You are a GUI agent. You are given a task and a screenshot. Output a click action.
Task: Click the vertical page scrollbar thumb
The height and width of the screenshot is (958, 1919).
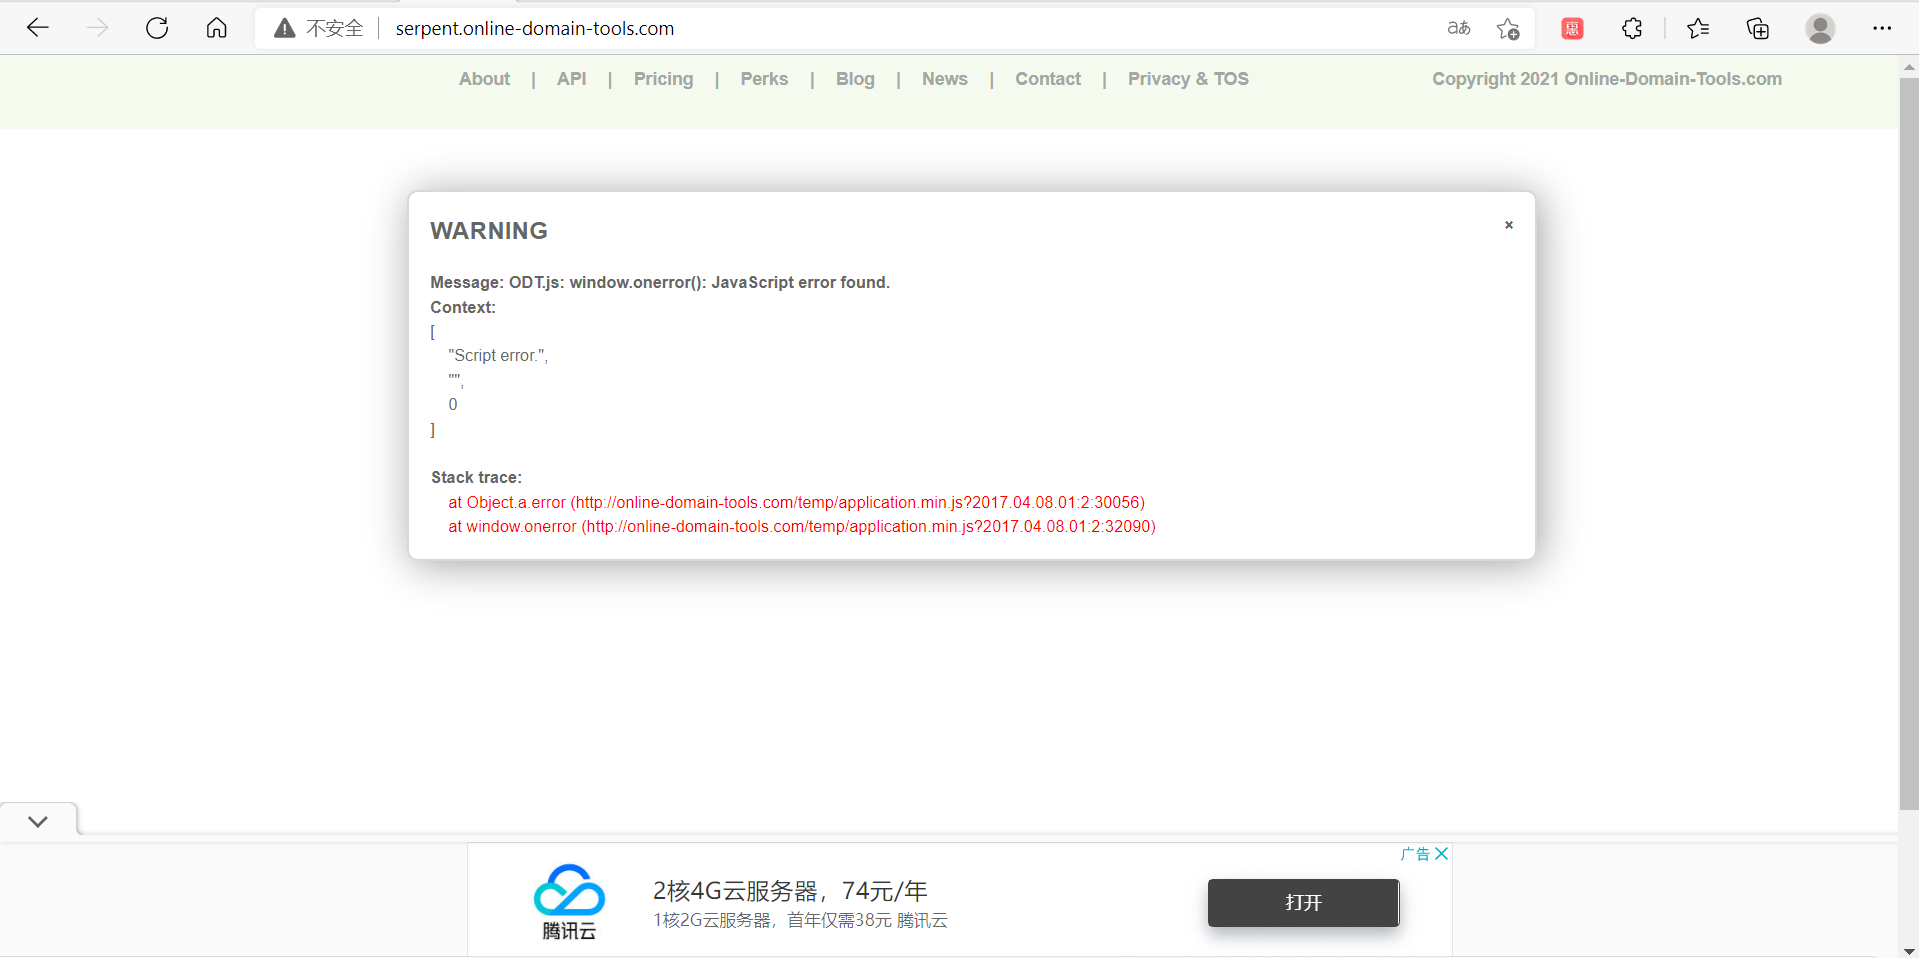click(x=1909, y=445)
